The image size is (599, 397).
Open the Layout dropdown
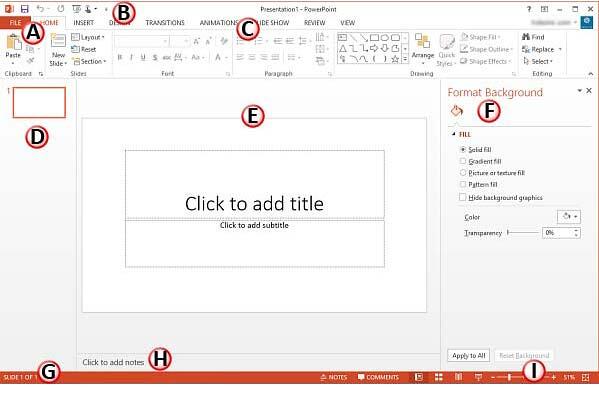coord(88,37)
